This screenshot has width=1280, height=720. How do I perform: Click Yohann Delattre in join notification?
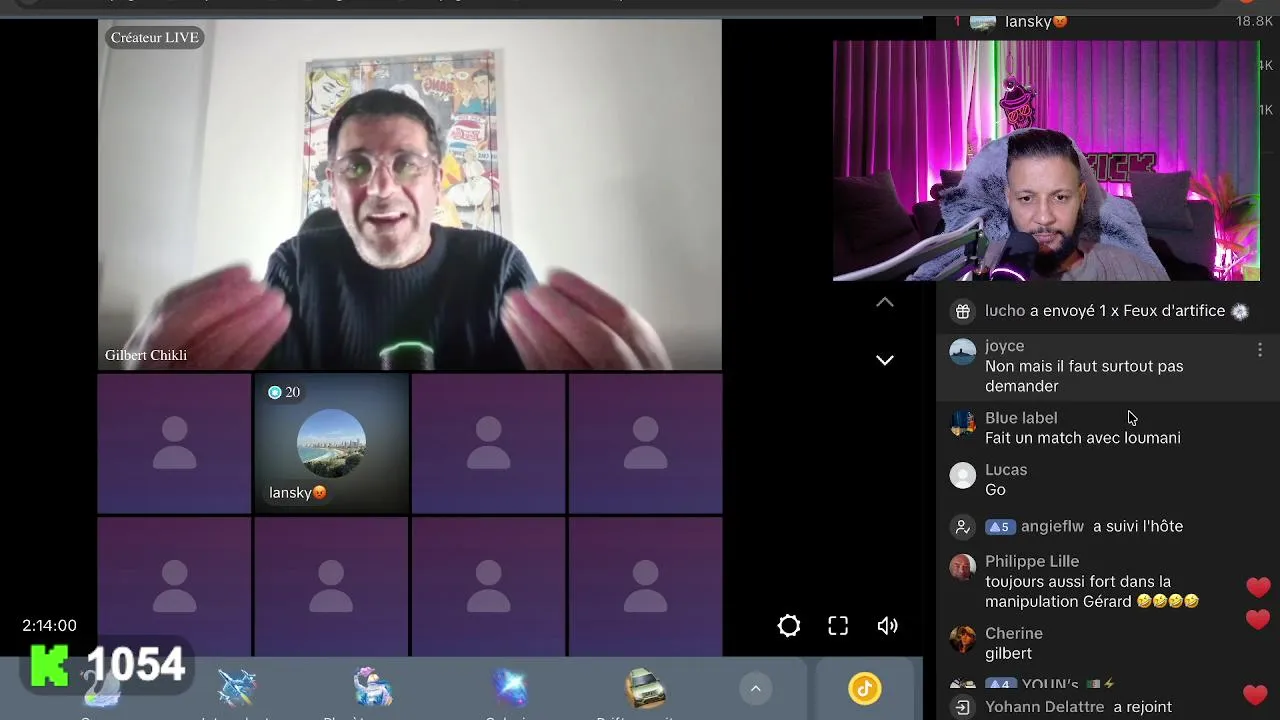(1045, 707)
